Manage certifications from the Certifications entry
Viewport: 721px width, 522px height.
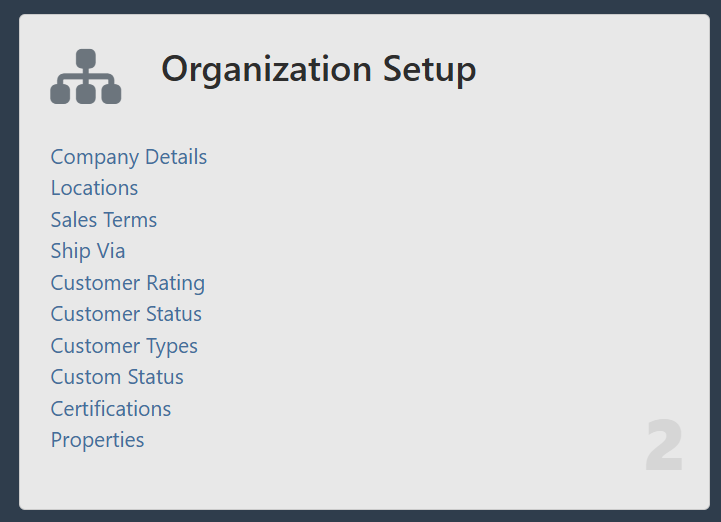(x=111, y=409)
